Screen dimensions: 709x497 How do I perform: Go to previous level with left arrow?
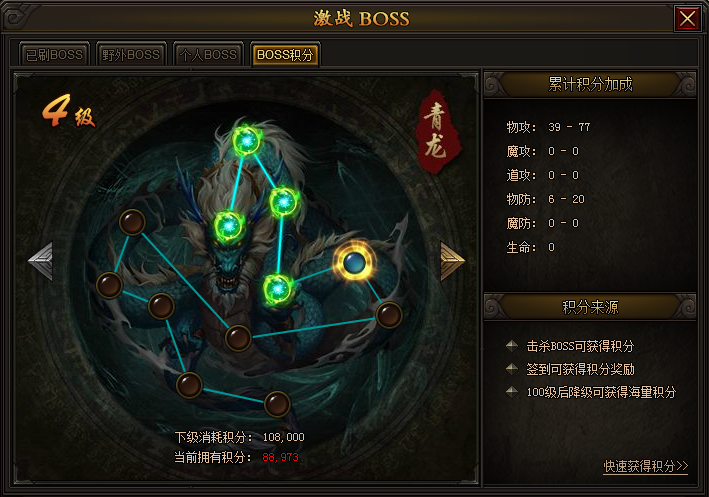[40, 261]
